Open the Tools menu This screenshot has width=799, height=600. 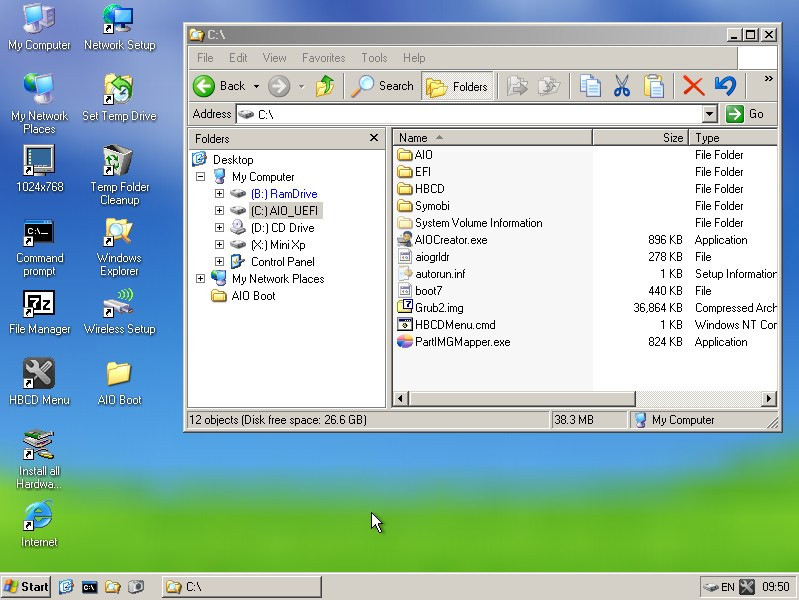tap(375, 58)
